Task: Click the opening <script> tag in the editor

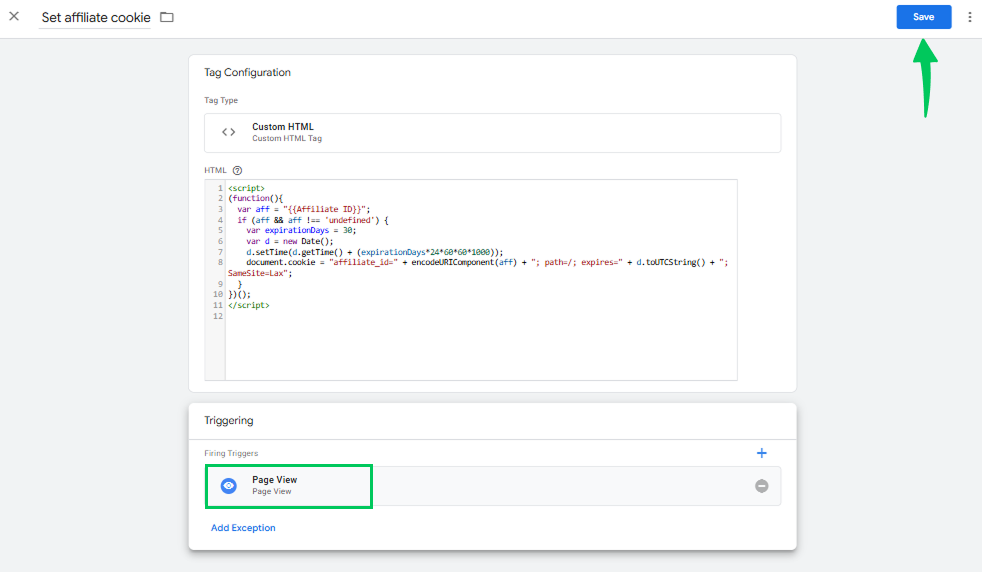Action: coord(246,188)
